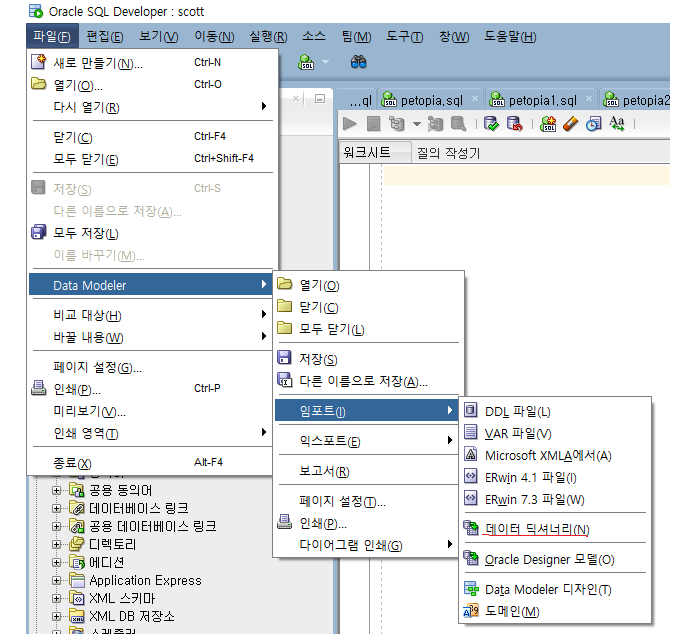Select Application Express in the tree
The height and width of the screenshot is (634, 696).
[x=145, y=580]
